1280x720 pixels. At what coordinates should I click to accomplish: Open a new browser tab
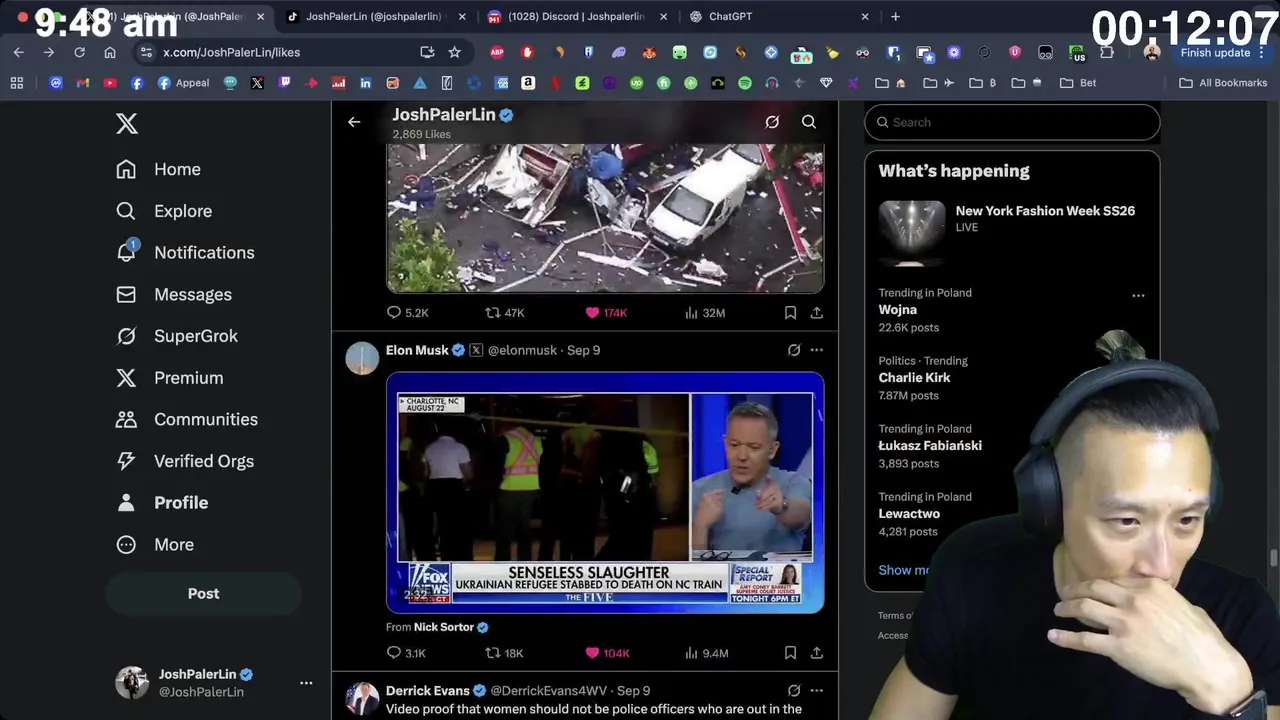pos(895,16)
